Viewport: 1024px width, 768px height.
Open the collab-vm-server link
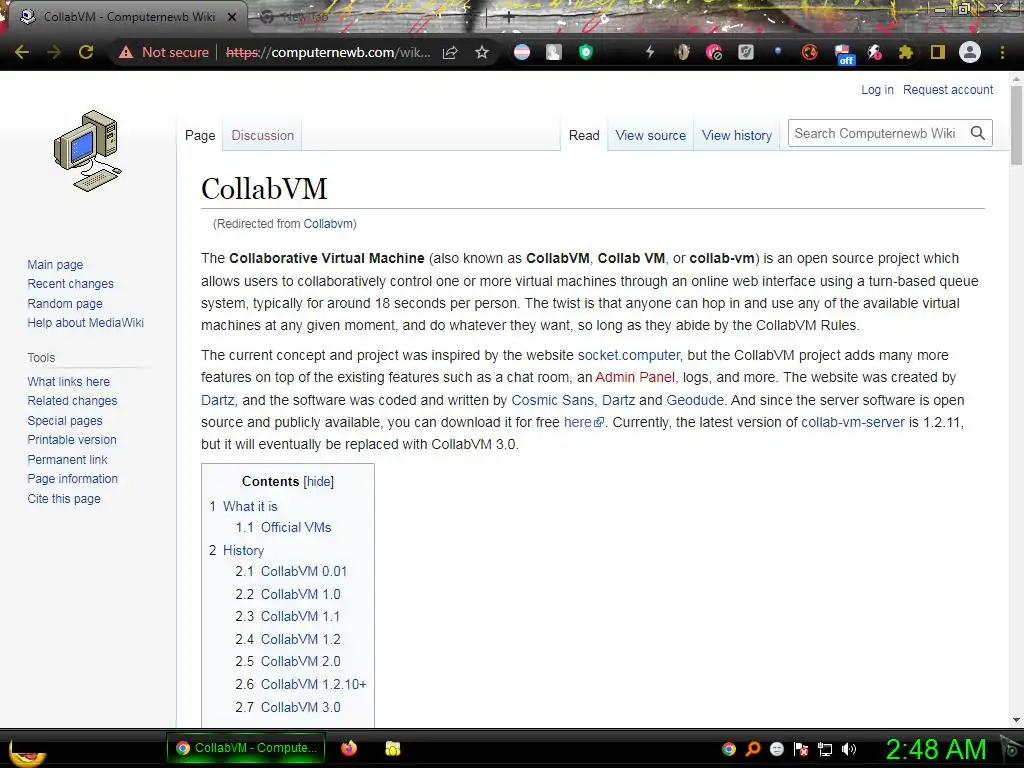[853, 422]
